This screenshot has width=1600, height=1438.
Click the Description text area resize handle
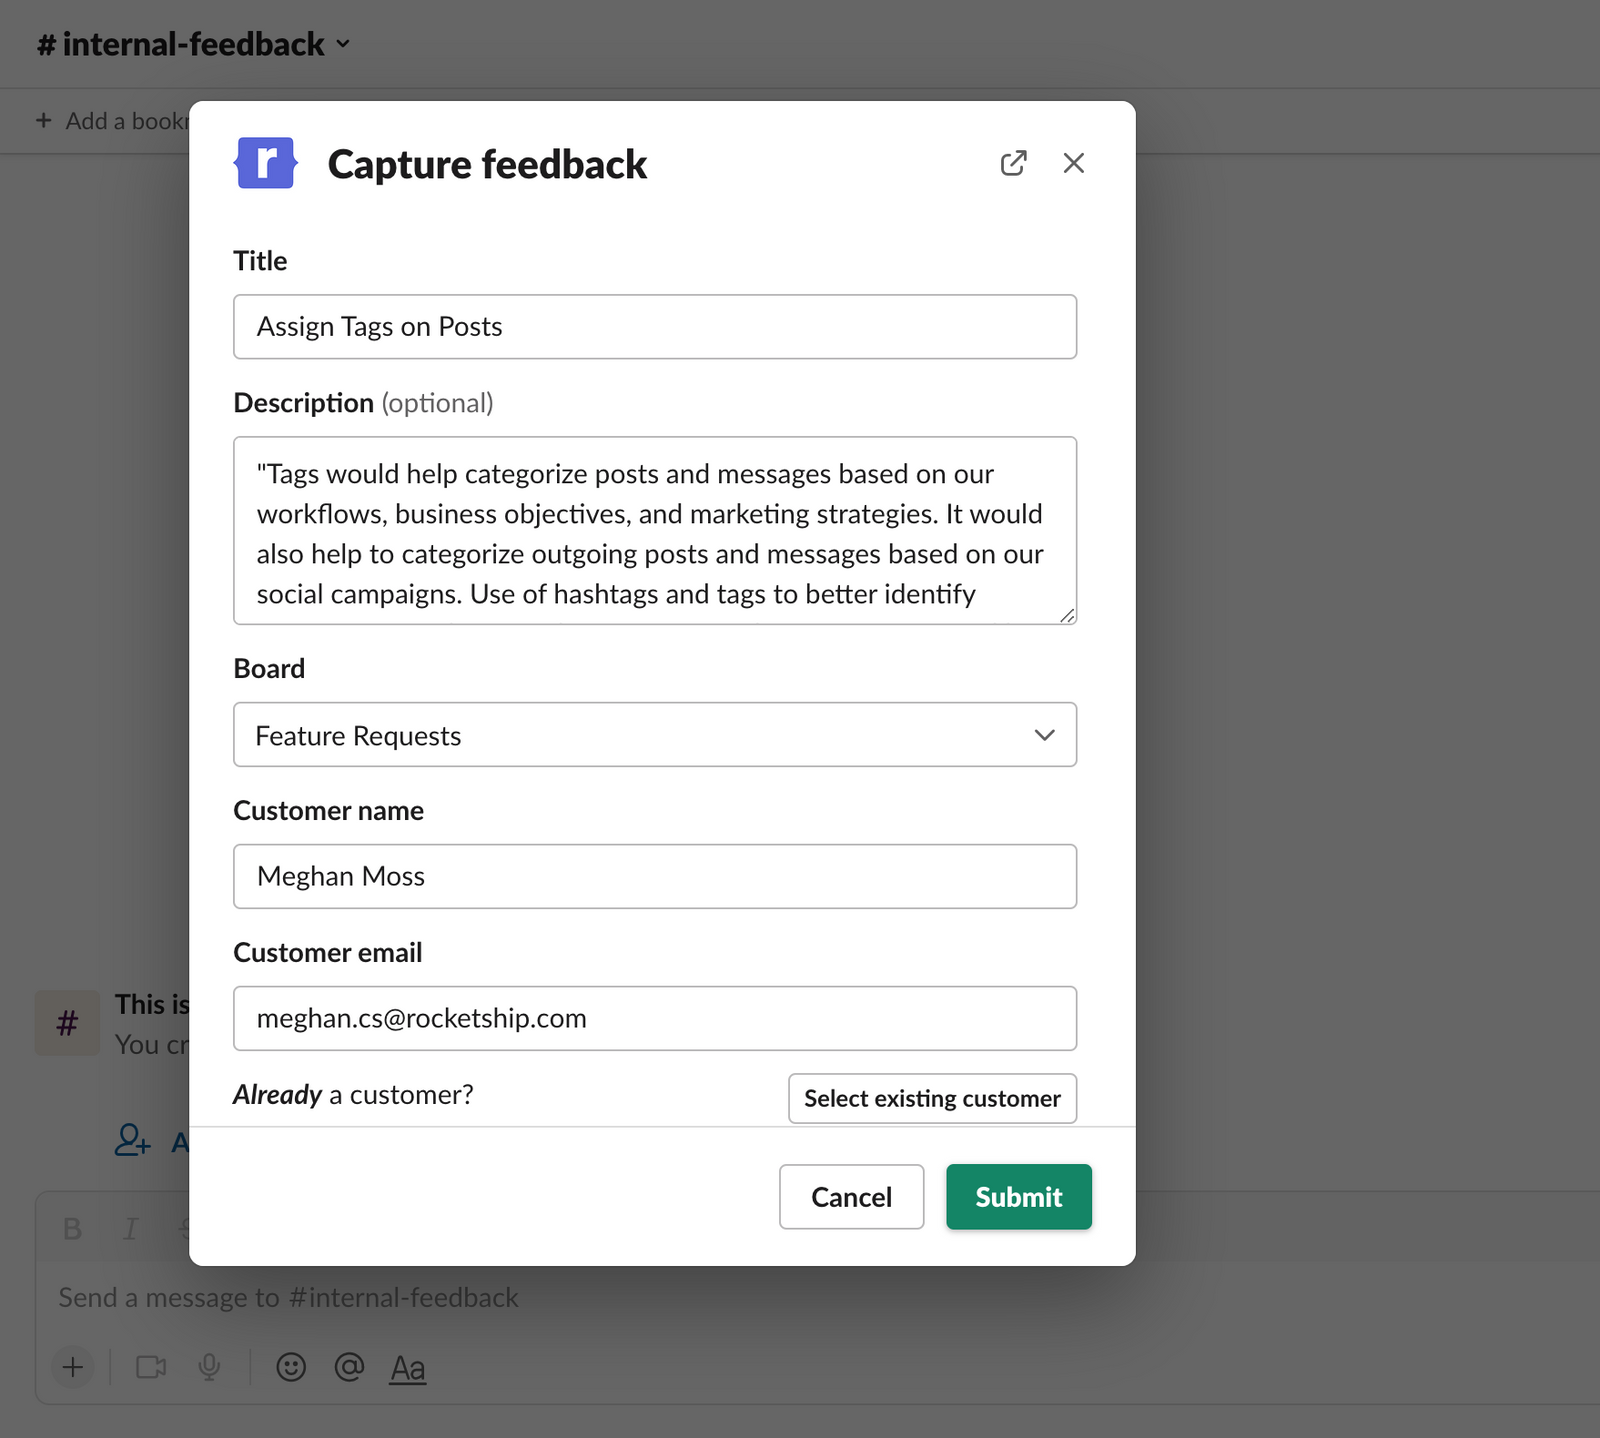click(1067, 616)
